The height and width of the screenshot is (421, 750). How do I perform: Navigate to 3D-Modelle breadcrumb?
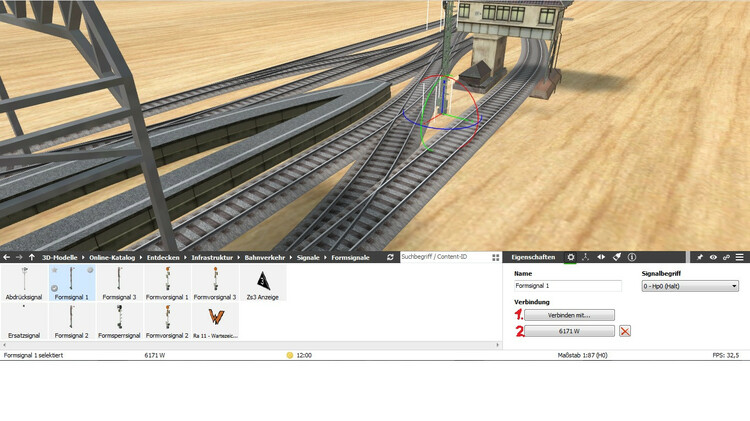coord(59,257)
